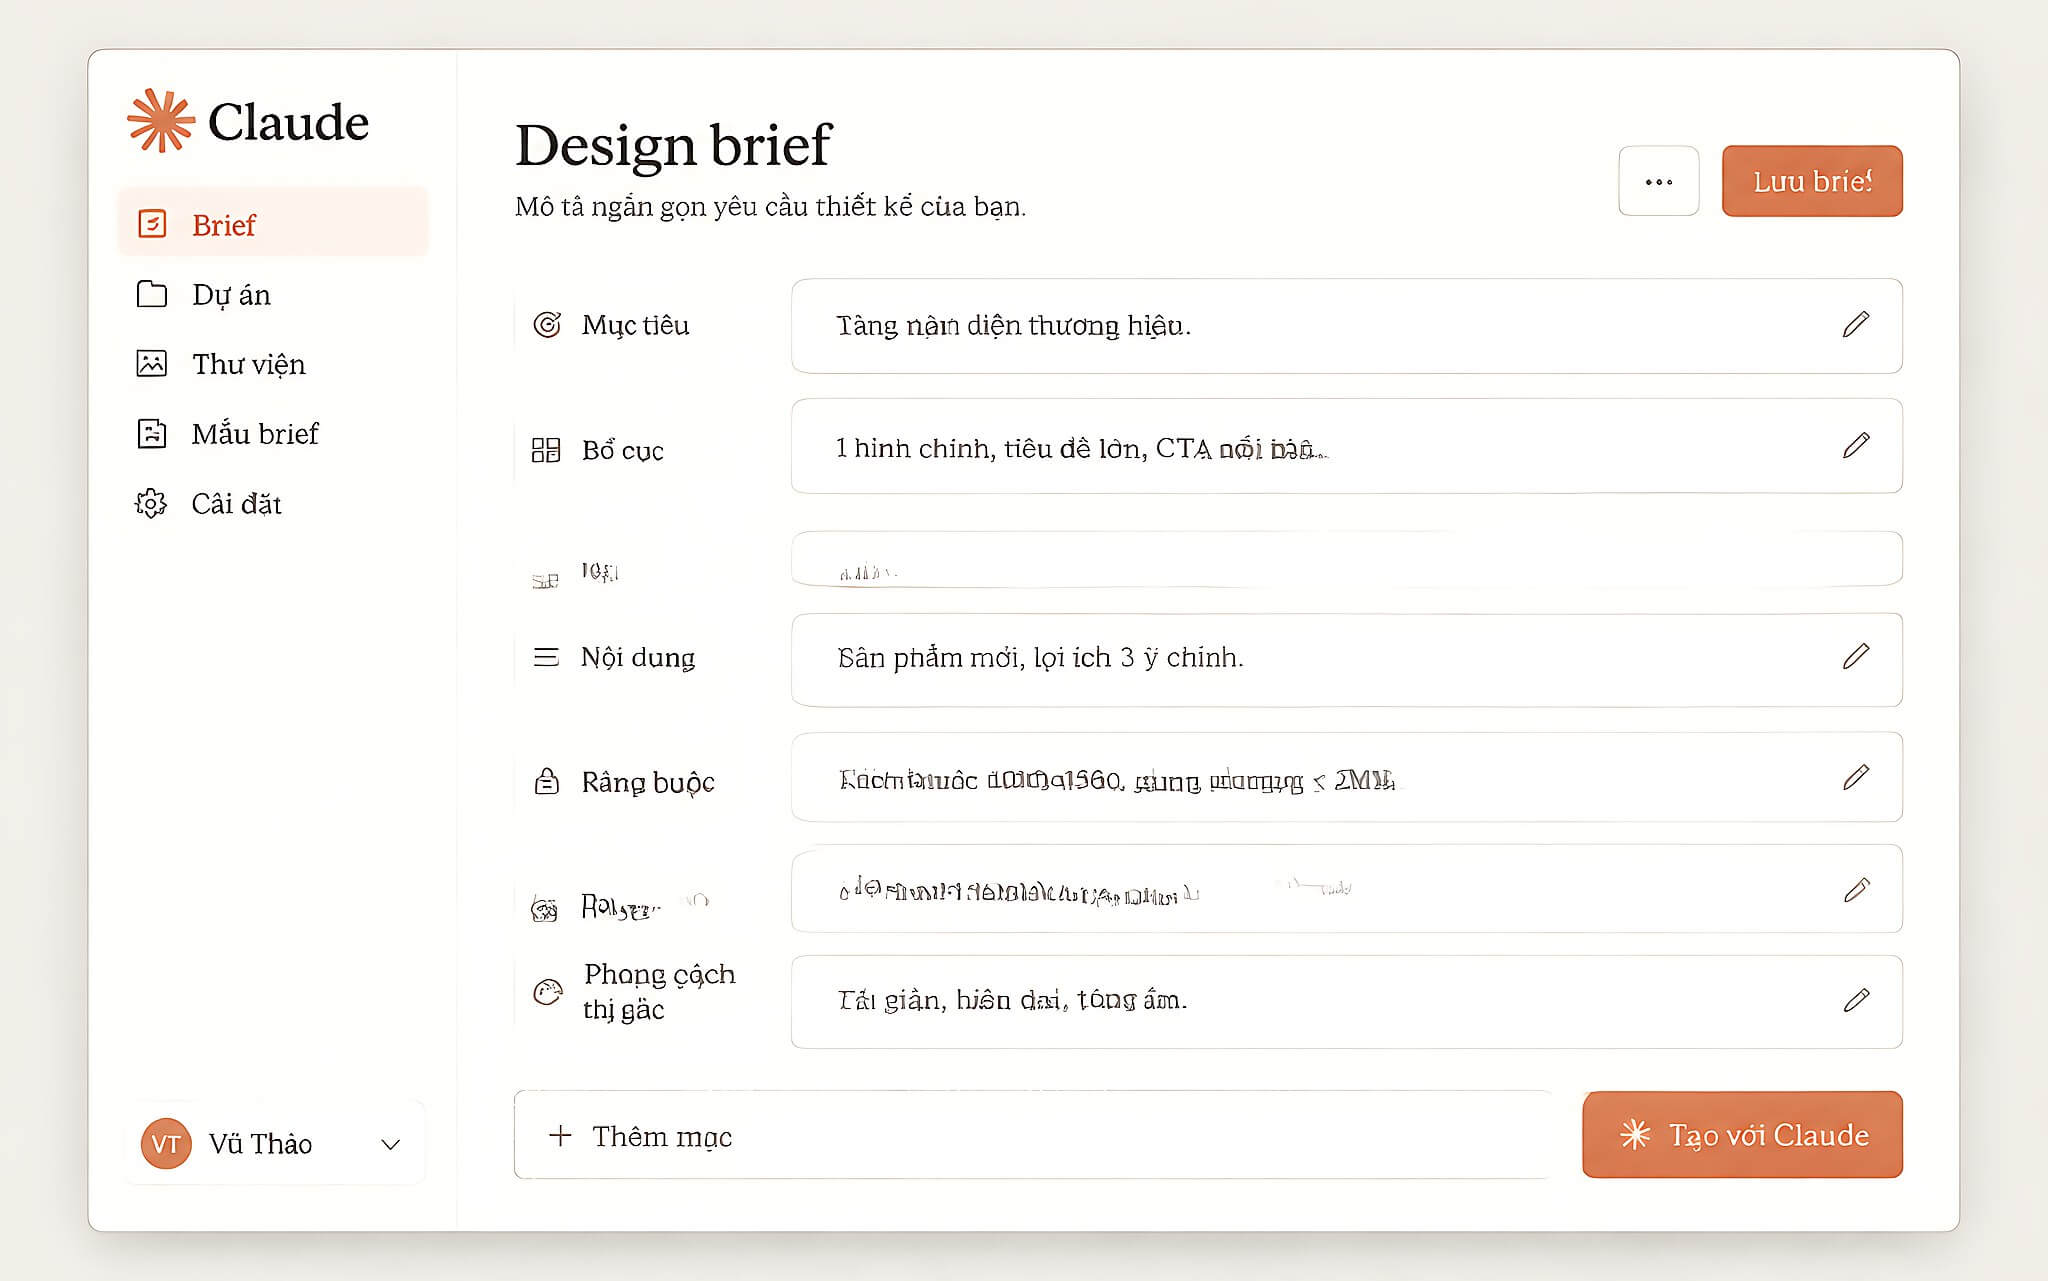Click the lines icon beside Nội dung
Screen dimensions: 2048x1281
(546, 657)
